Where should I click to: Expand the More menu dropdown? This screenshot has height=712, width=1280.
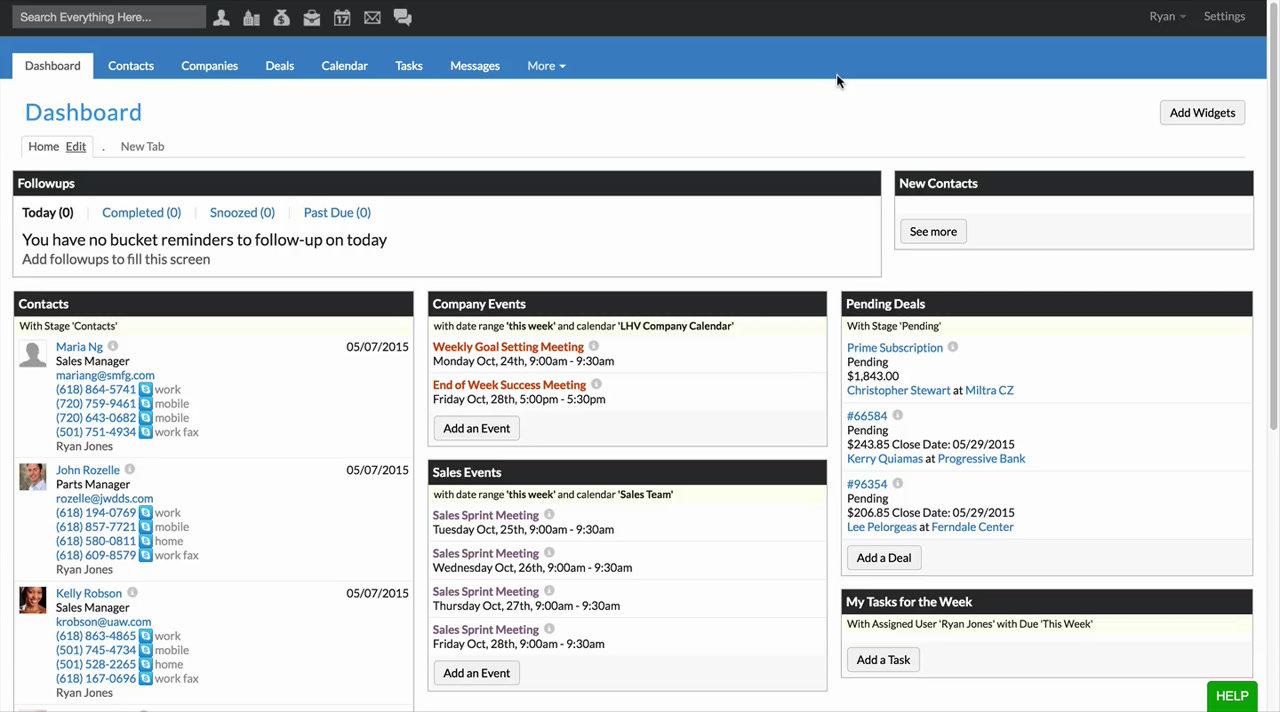coord(546,66)
